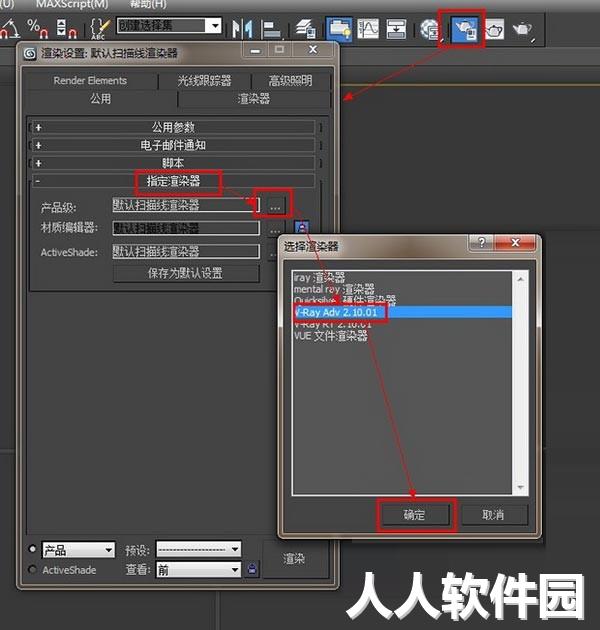Open the layer manager icon

[x=305, y=29]
